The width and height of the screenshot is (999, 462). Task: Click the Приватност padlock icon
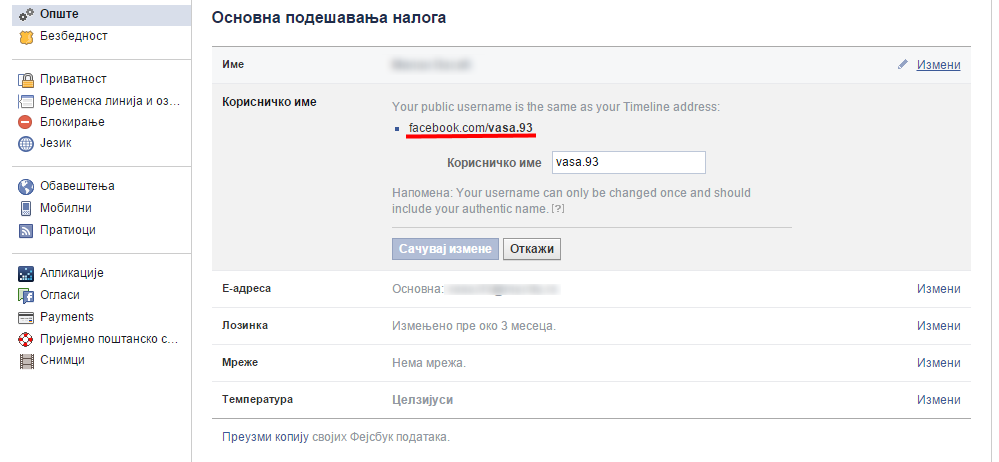point(27,79)
